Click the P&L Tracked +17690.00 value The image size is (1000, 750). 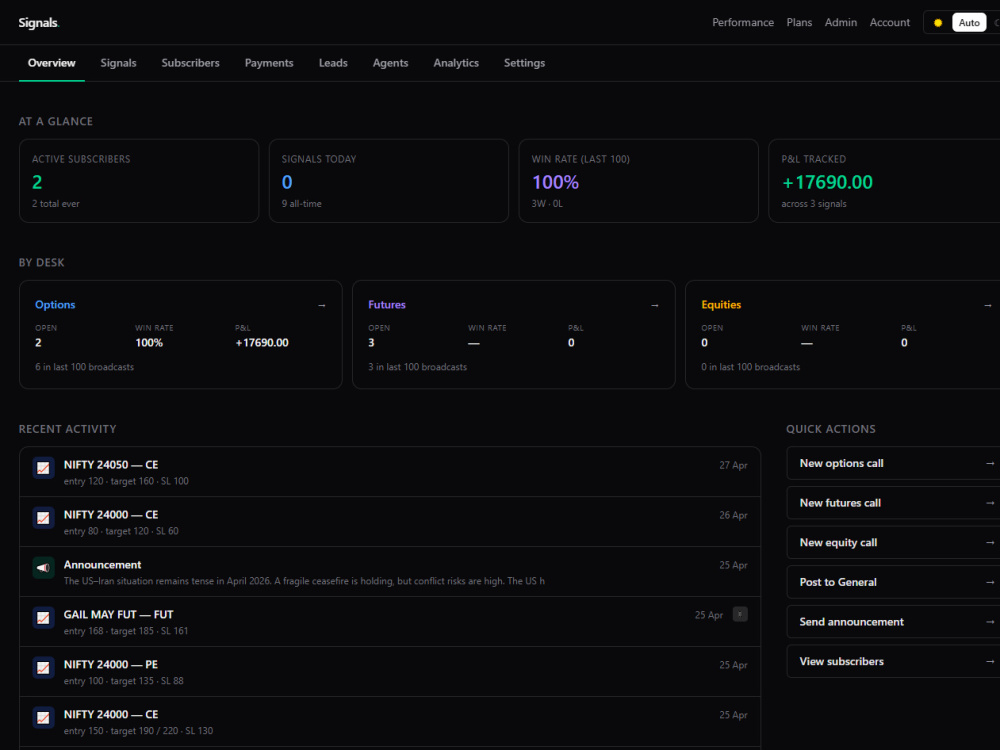(x=827, y=182)
